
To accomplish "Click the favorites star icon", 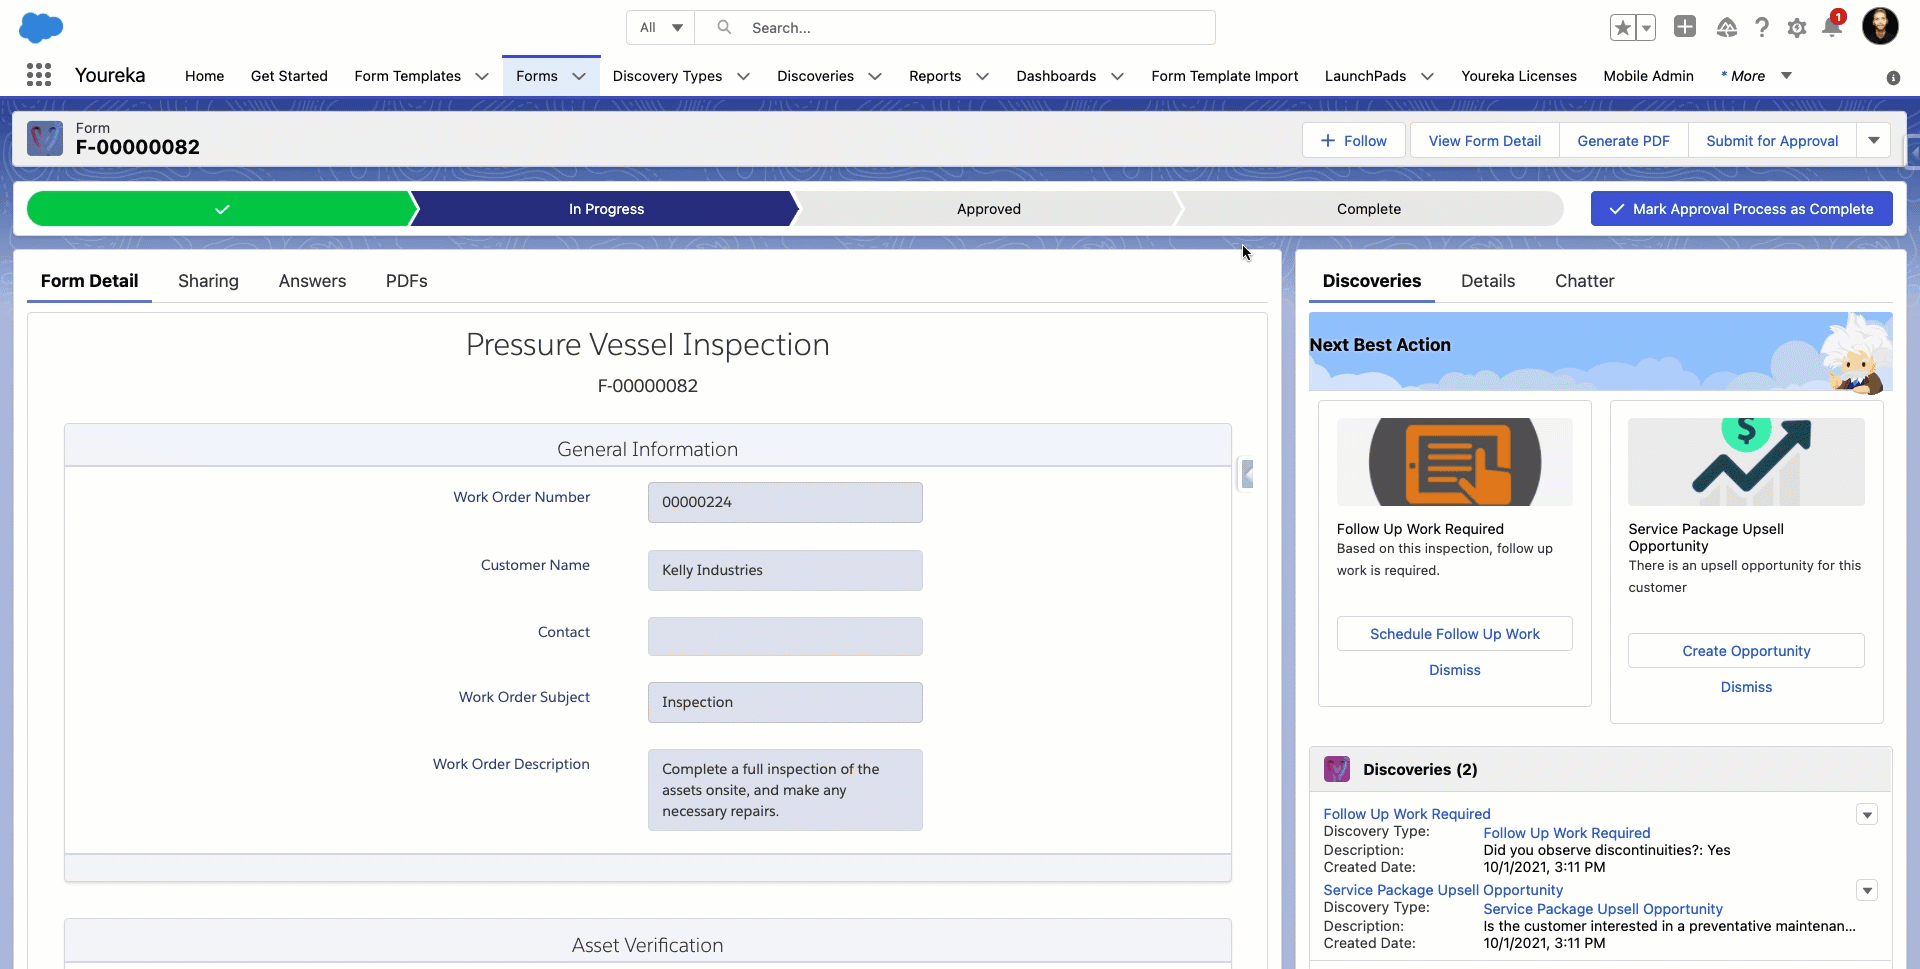I will 1622,28.
